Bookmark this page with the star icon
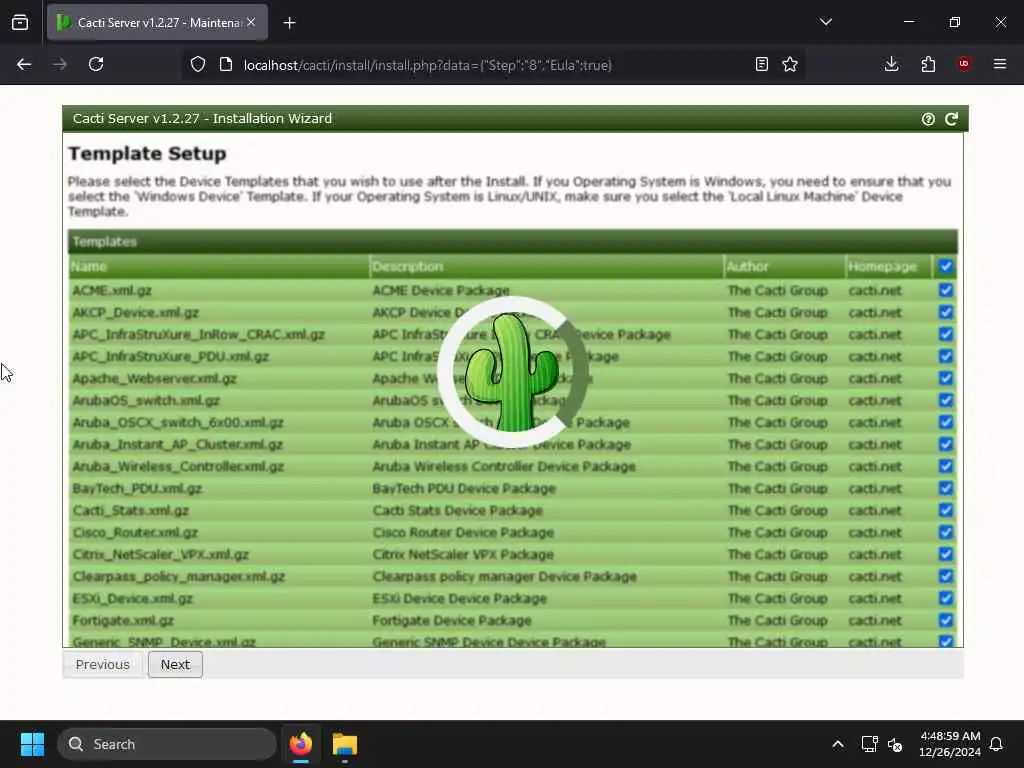This screenshot has height=768, width=1024. tap(790, 64)
